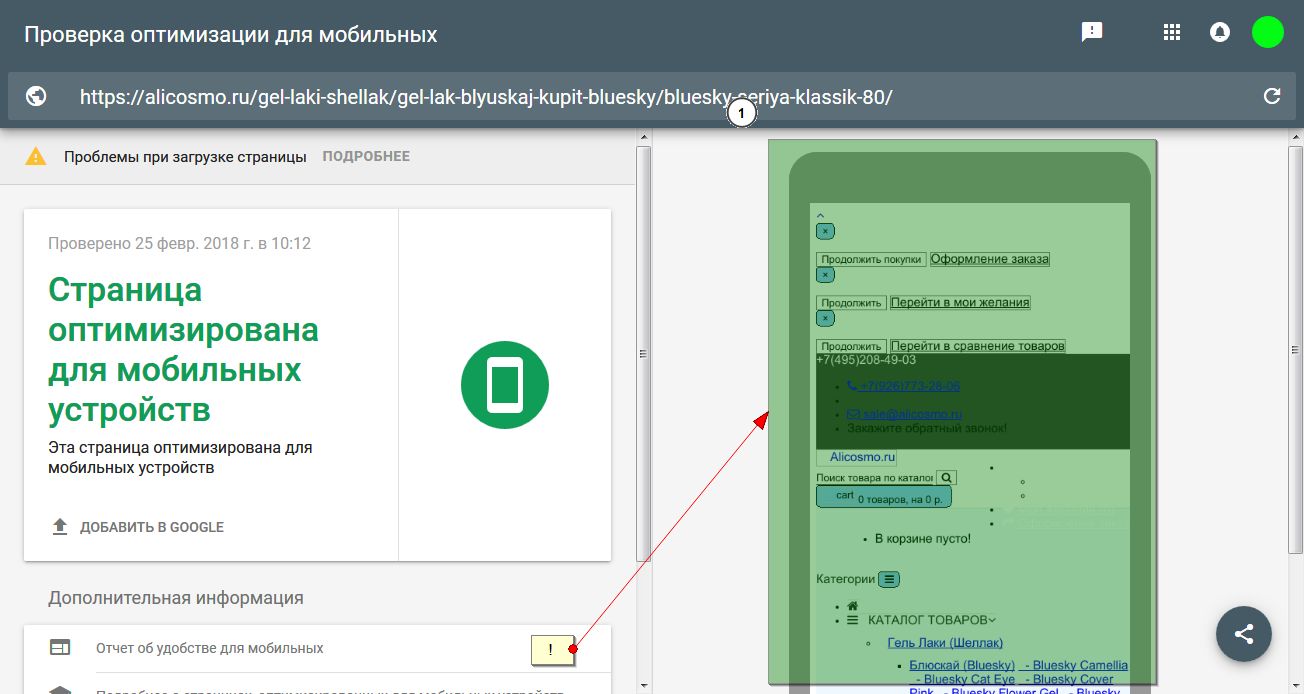Click the cart button with 0 товаров

click(884, 496)
